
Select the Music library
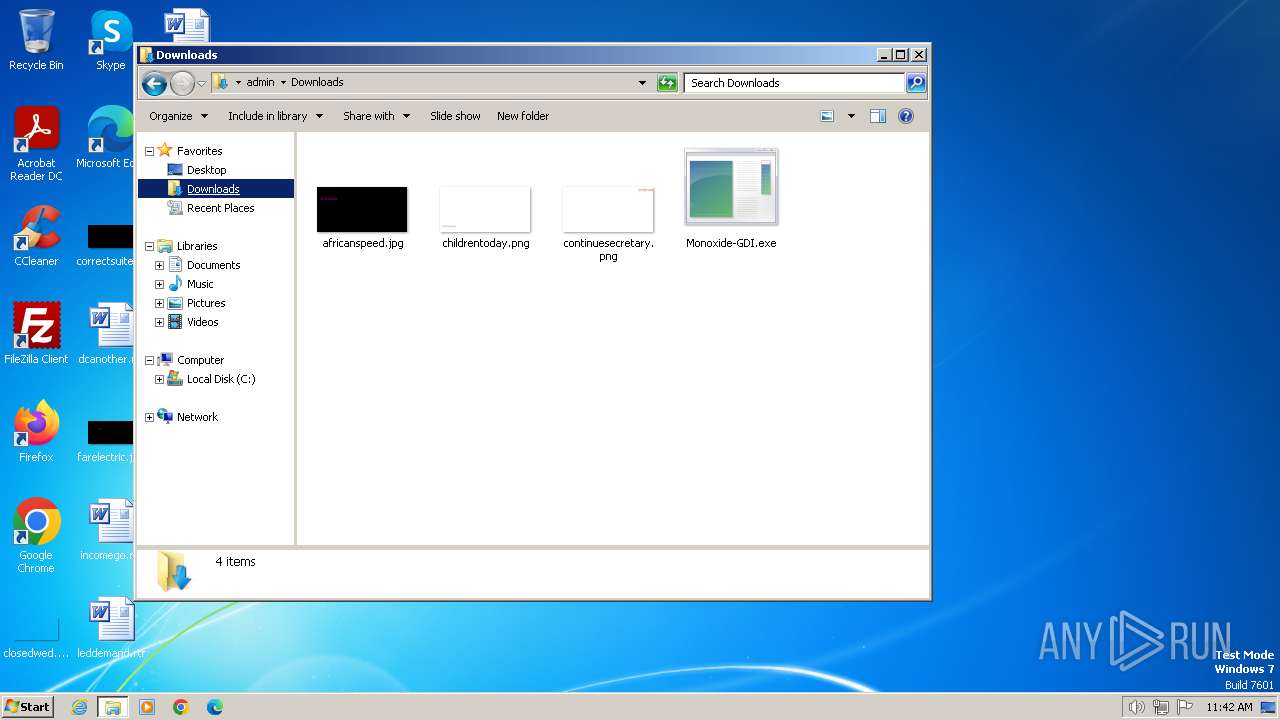click(200, 284)
